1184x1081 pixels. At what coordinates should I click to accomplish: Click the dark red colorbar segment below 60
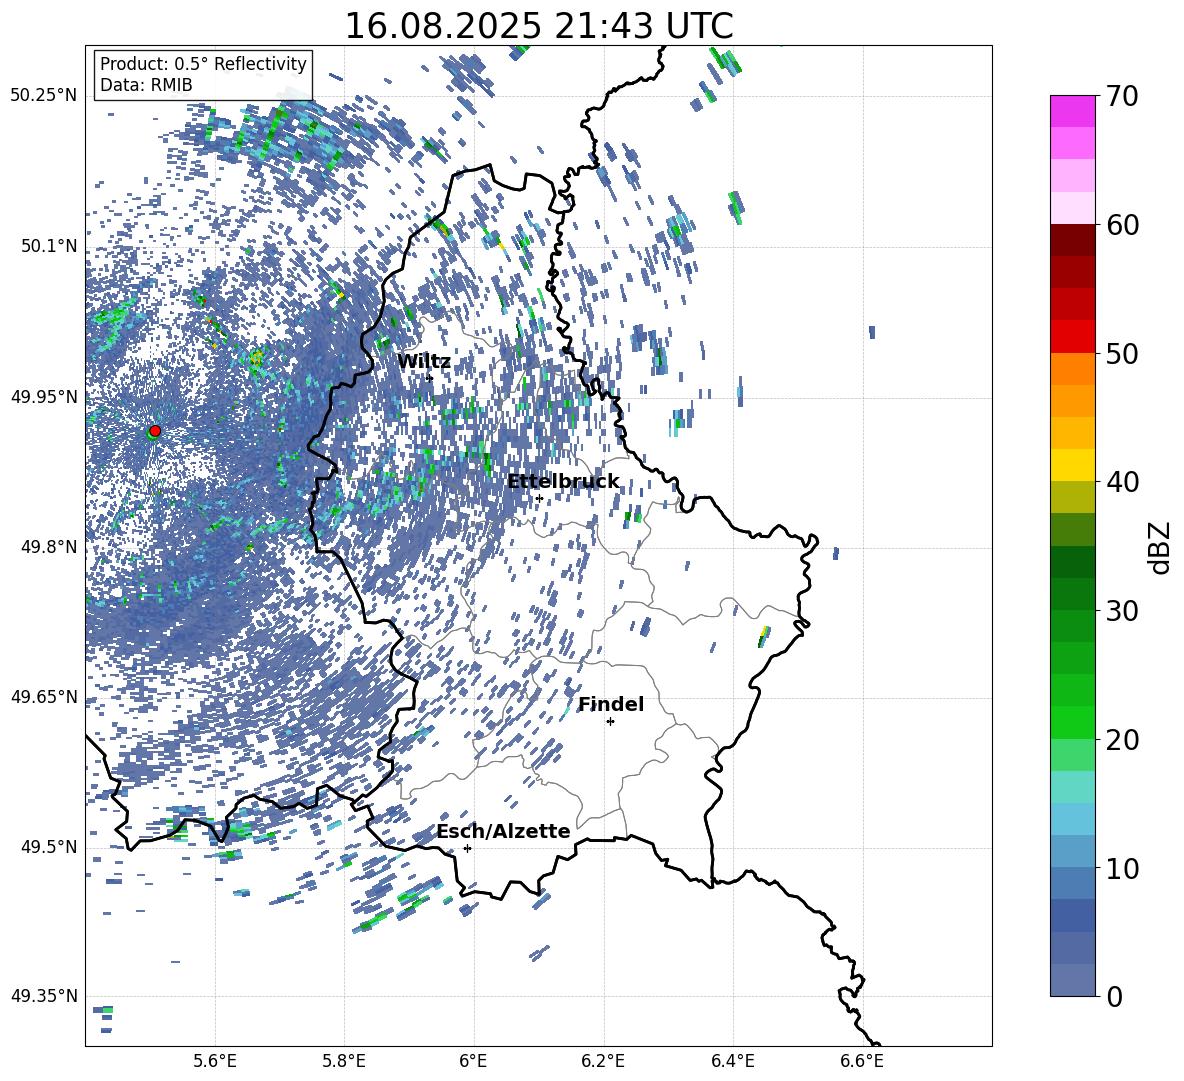pyautogui.click(x=1072, y=240)
